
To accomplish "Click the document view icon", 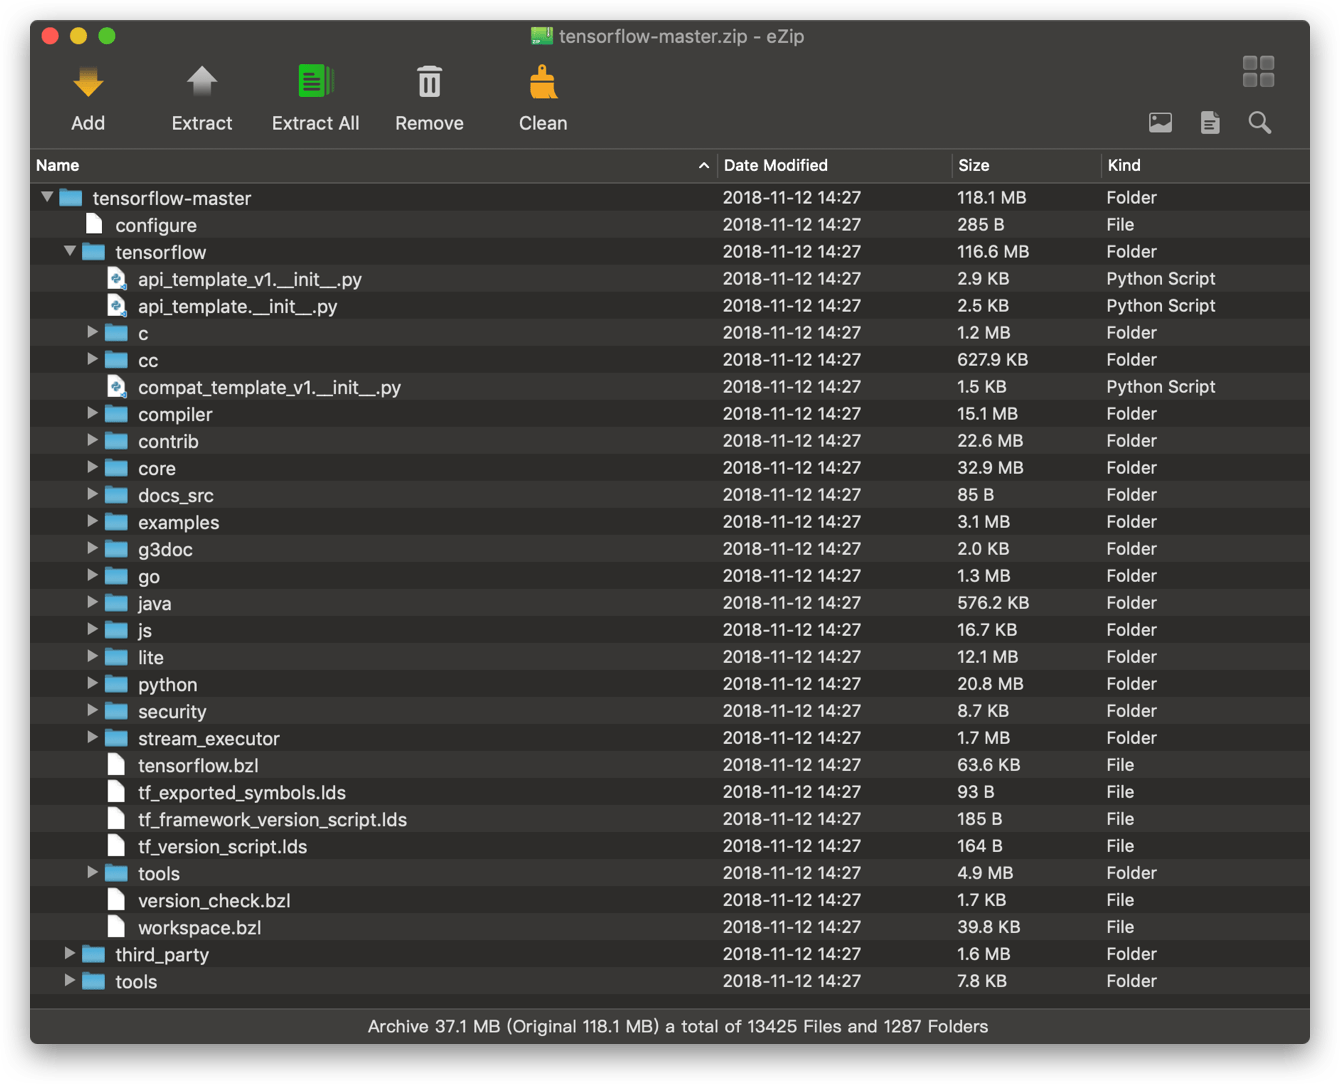I will click(1210, 123).
